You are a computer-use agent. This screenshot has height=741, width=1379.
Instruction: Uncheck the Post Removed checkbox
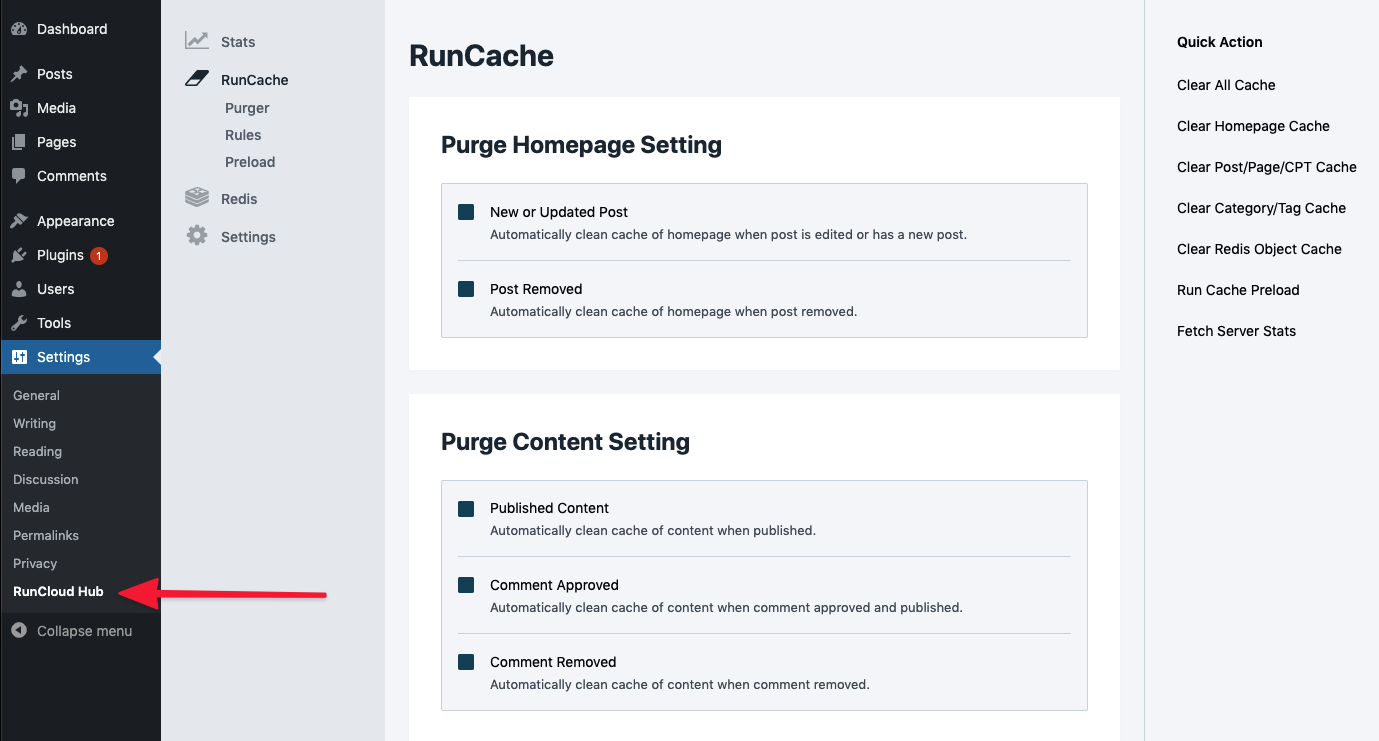[466, 289]
